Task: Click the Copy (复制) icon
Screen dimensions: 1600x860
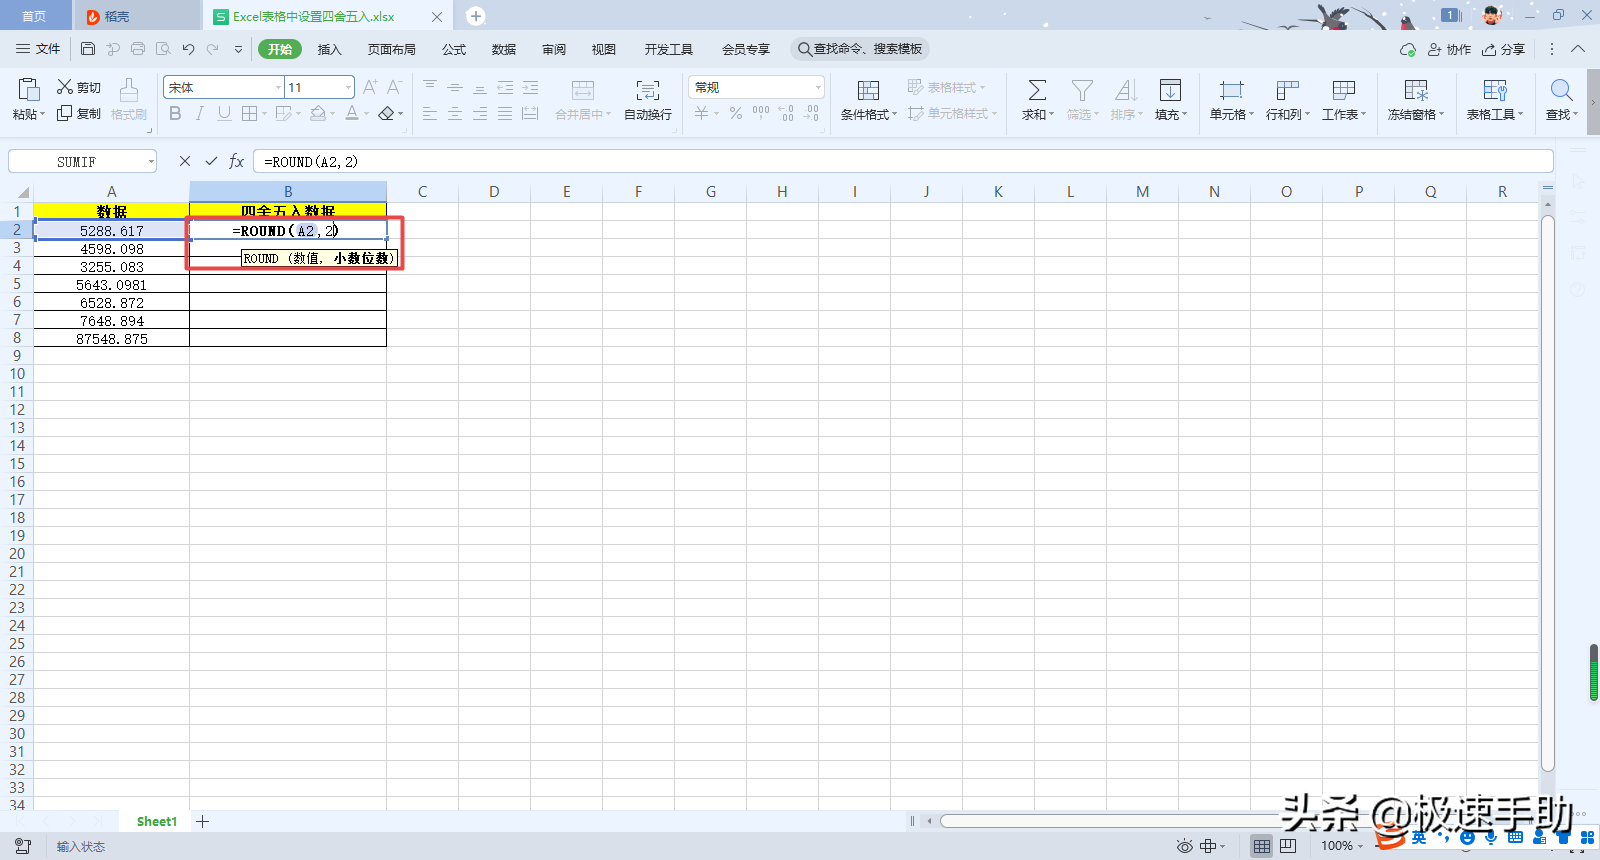Action: [65, 113]
